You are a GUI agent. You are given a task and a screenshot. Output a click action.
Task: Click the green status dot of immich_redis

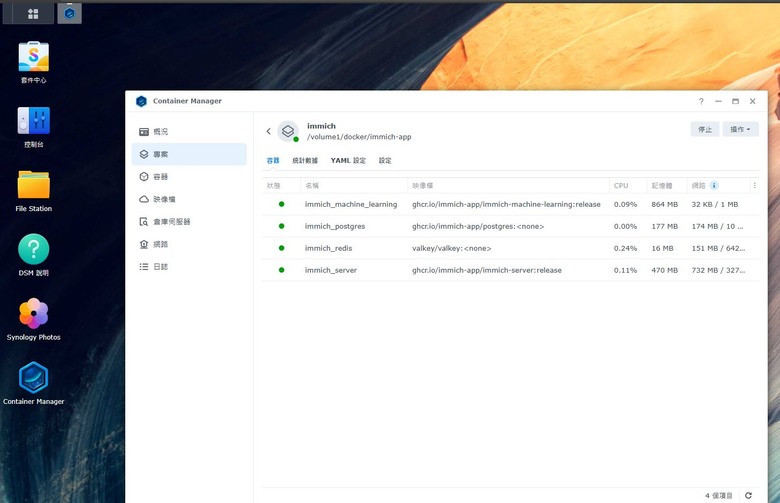282,248
